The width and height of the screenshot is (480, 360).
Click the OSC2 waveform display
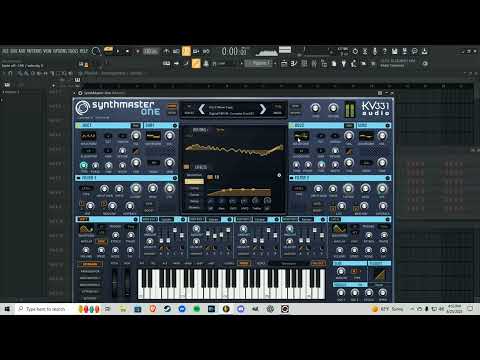coord(301,136)
